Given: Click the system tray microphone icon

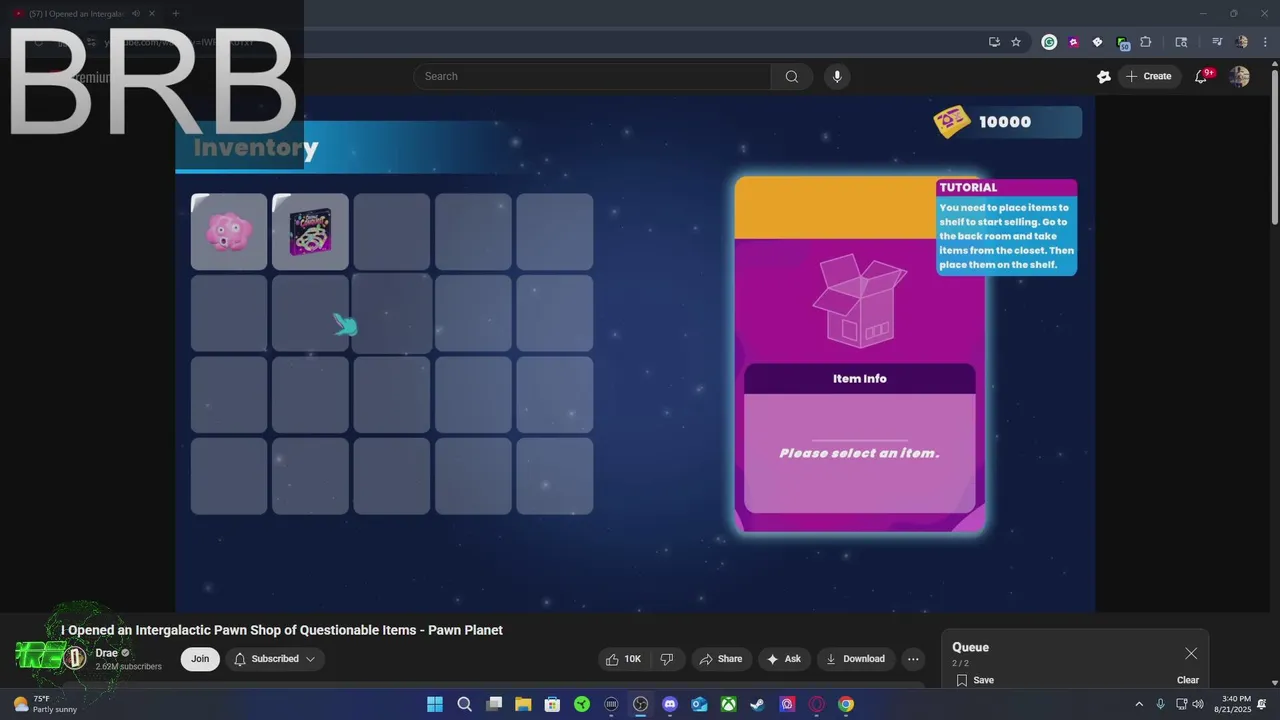Looking at the screenshot, I should (1160, 704).
